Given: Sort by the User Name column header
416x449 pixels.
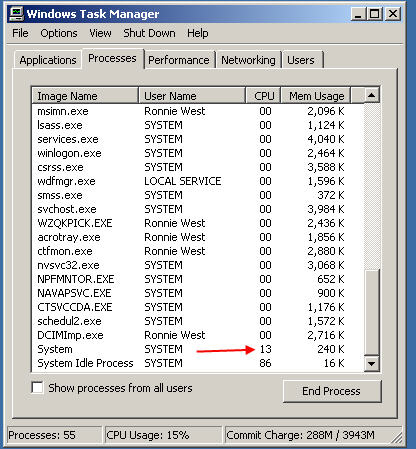Looking at the screenshot, I should [x=192, y=96].
